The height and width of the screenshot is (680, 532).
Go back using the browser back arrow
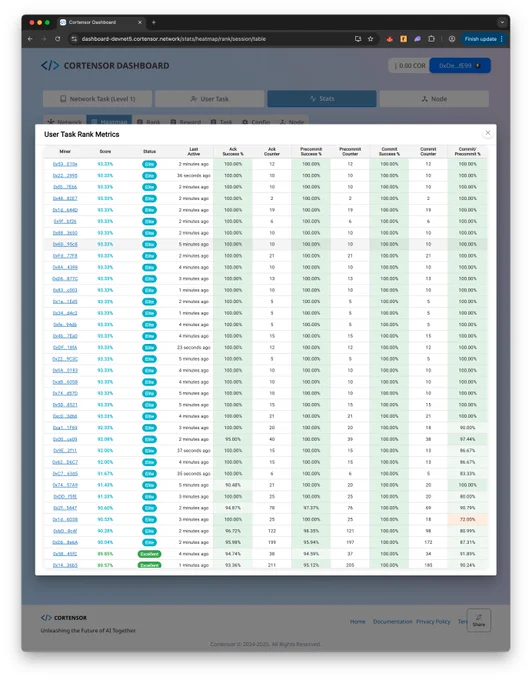[x=30, y=39]
